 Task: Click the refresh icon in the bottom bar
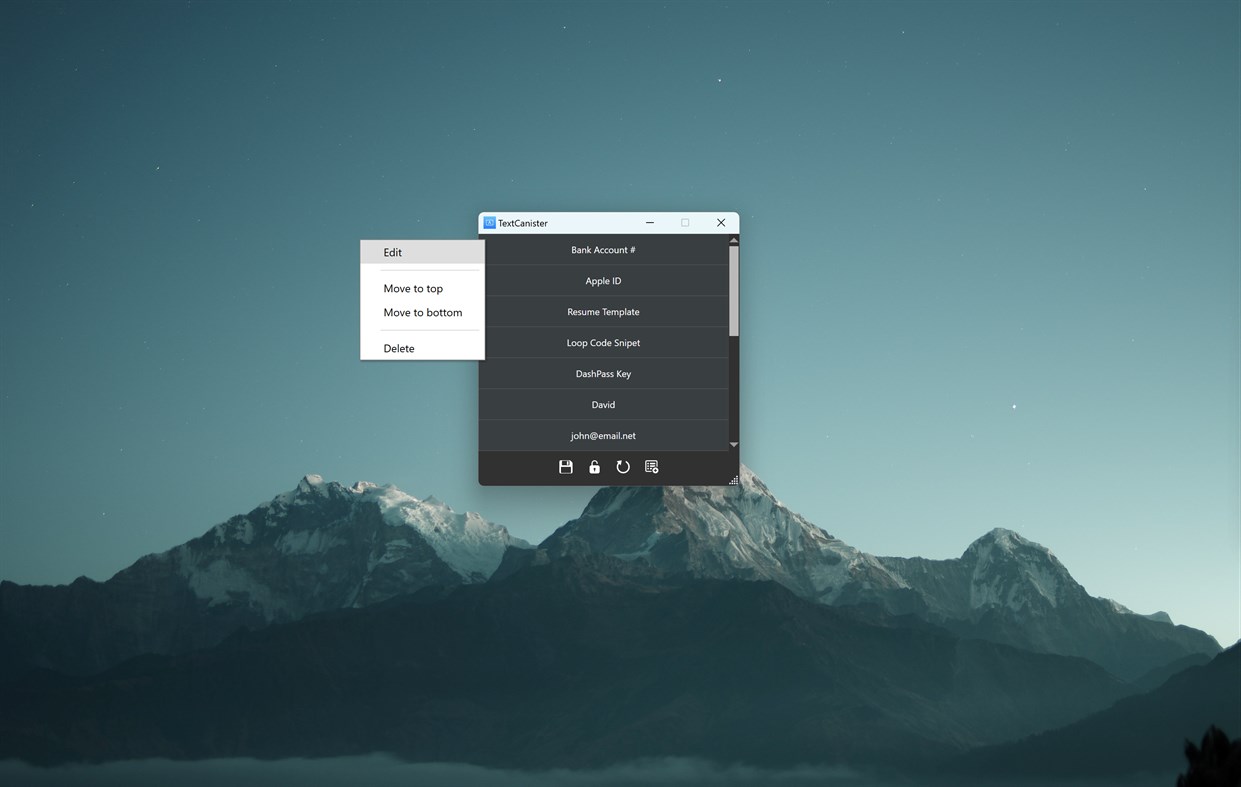point(623,466)
